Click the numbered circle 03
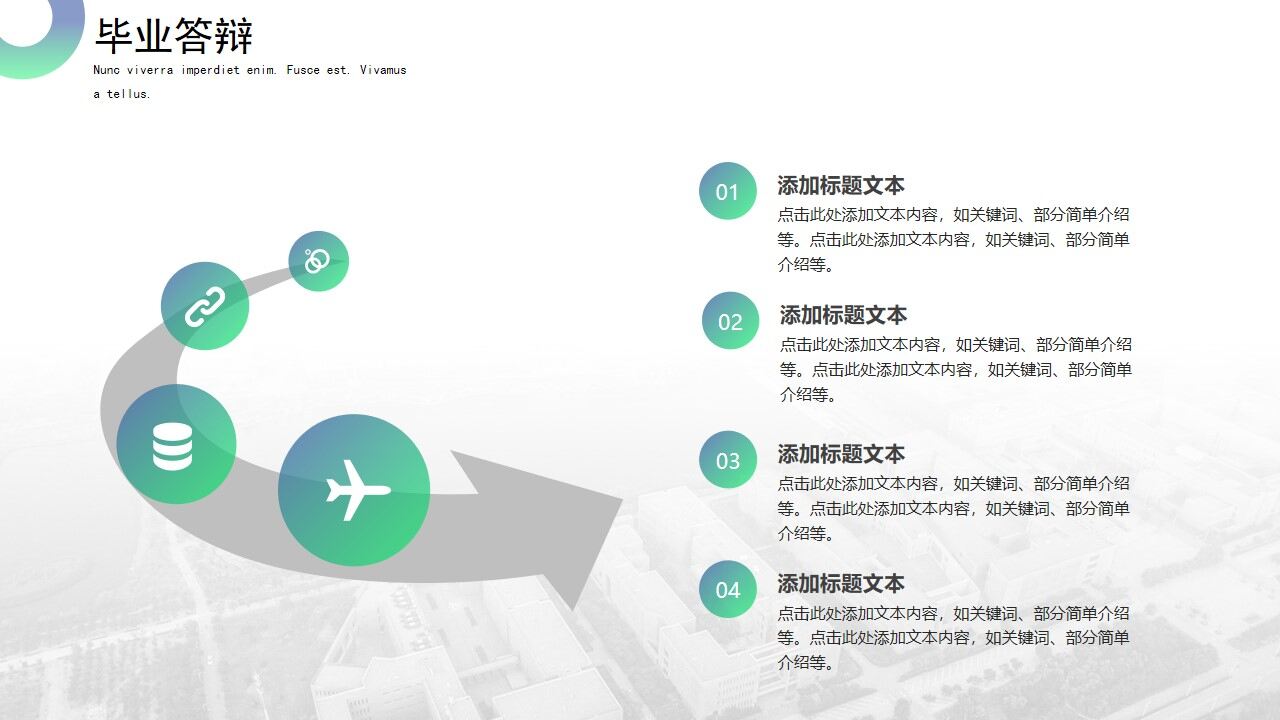Viewport: 1280px width, 720px height. pyautogui.click(x=727, y=460)
